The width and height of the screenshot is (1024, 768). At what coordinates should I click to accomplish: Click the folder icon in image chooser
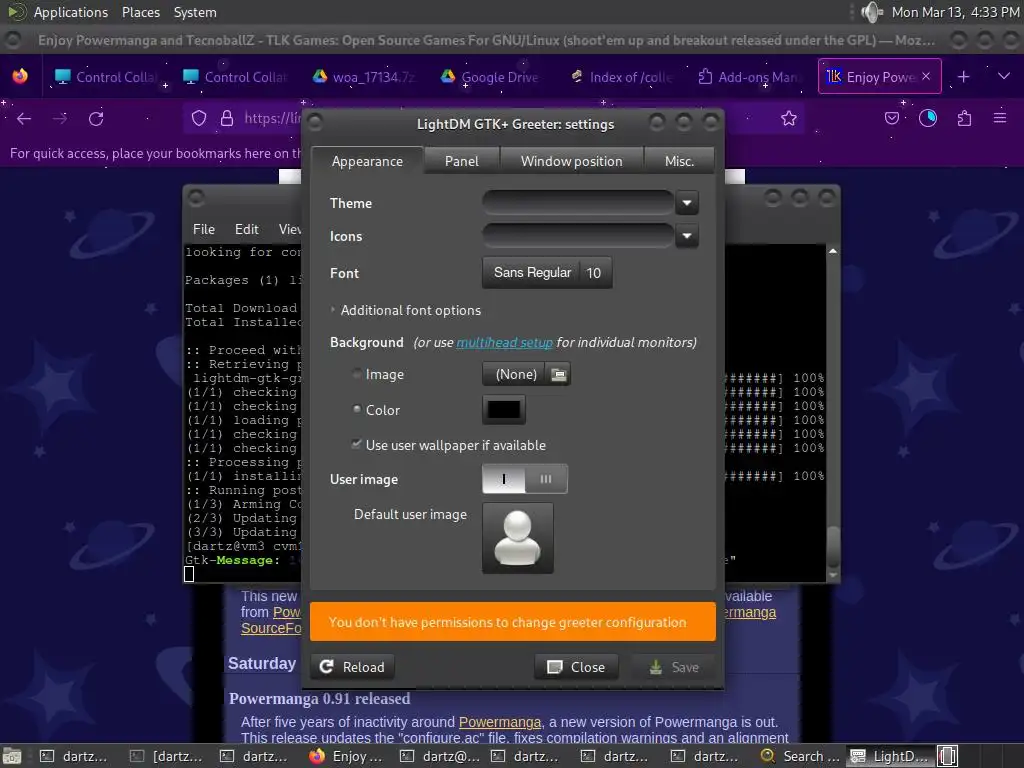[x=558, y=374]
